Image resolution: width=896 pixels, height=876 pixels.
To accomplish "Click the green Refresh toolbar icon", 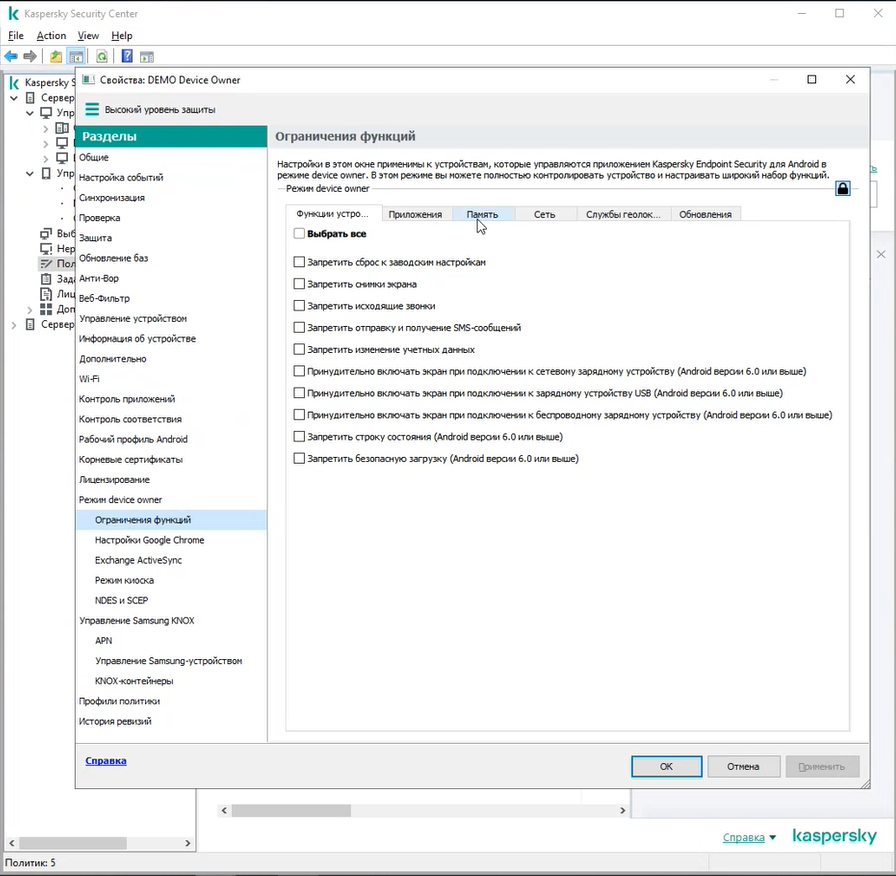I will 102,56.
